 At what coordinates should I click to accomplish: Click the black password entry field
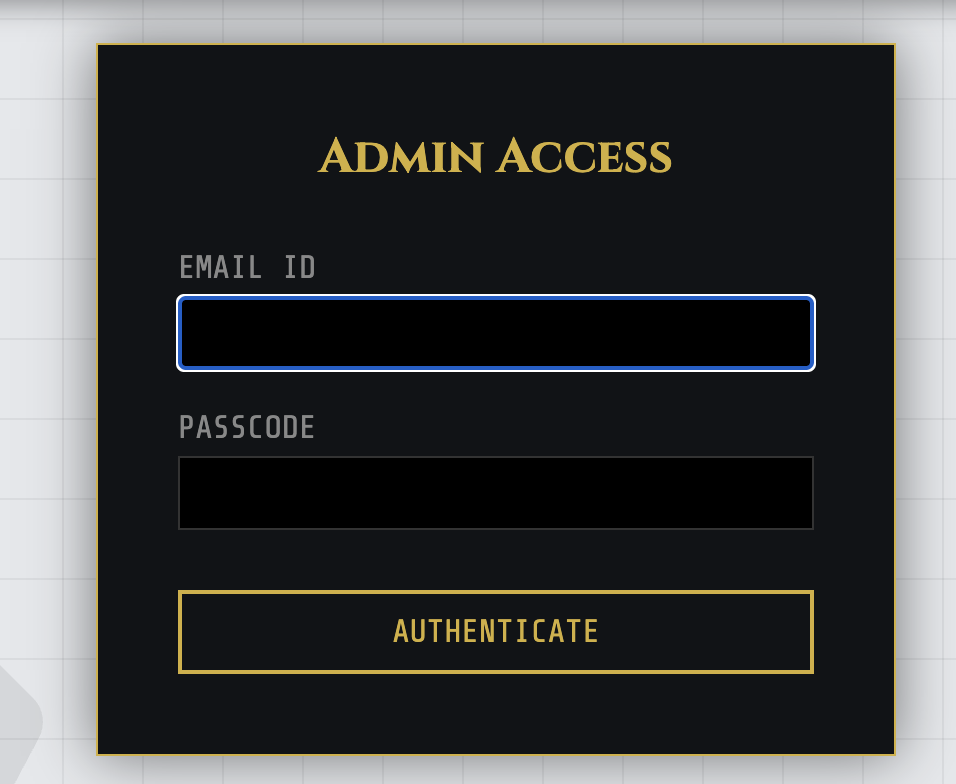495,493
